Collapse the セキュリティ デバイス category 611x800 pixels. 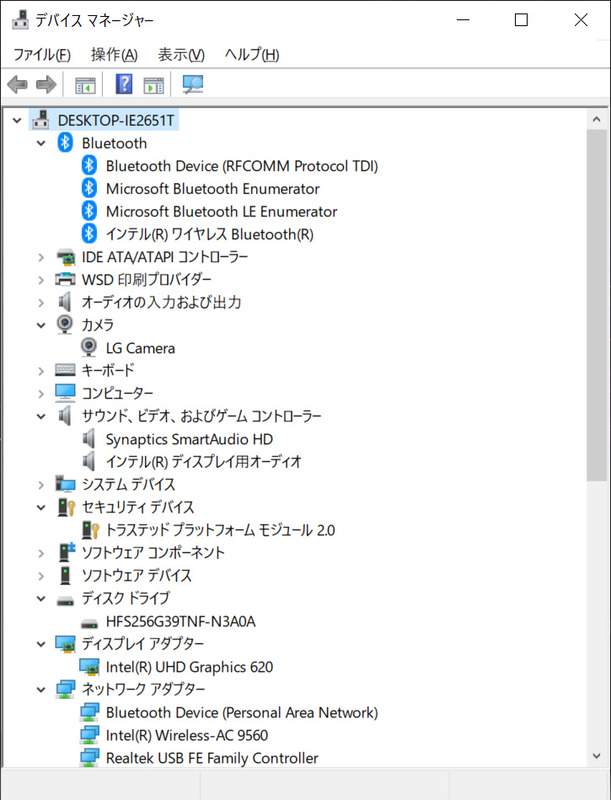point(41,508)
